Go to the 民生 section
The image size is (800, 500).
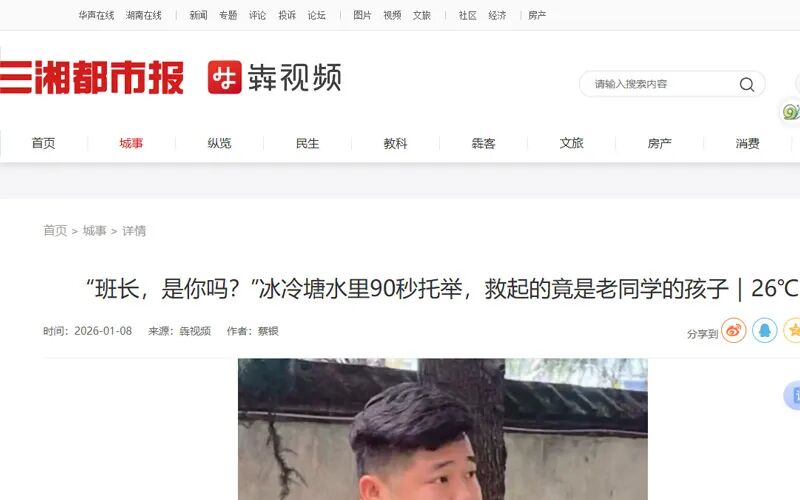(x=307, y=143)
